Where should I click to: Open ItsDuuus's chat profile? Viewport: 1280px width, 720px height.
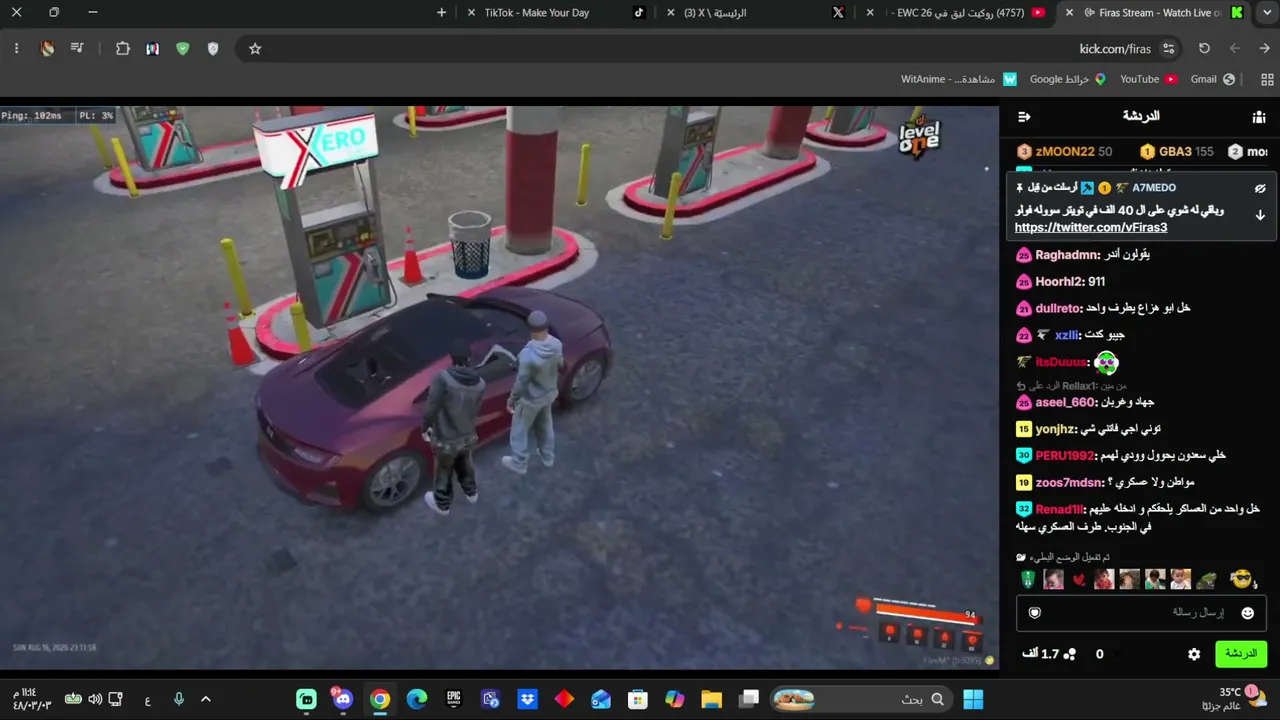[1061, 362]
